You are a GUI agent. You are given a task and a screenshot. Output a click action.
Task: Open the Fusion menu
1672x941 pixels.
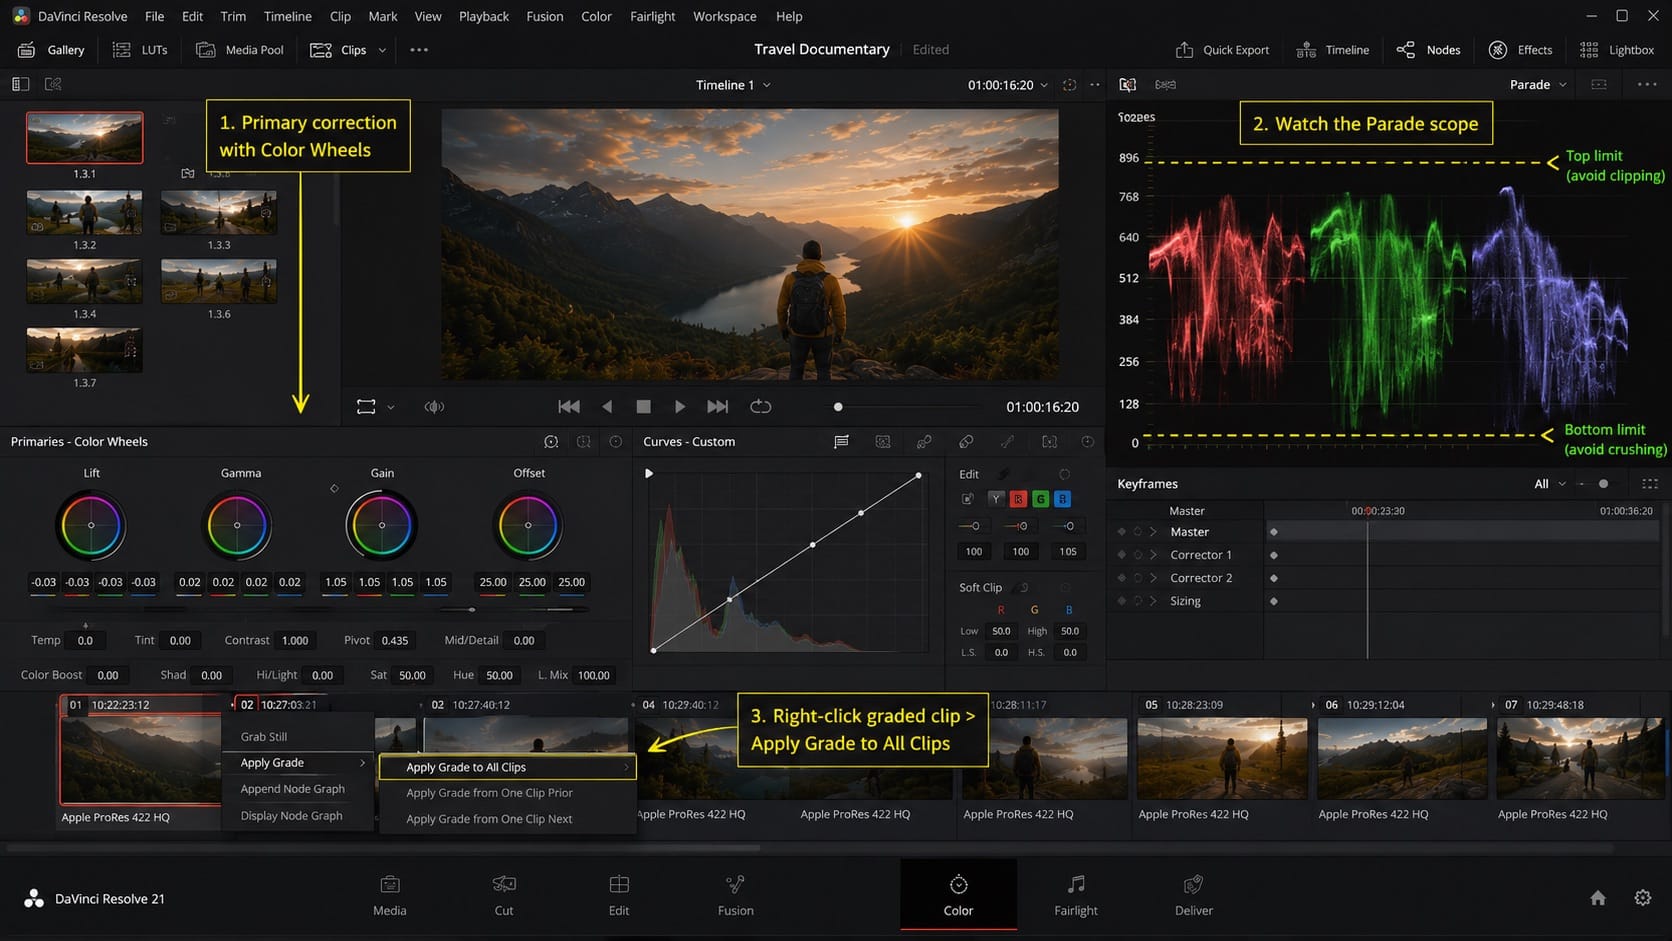[545, 16]
